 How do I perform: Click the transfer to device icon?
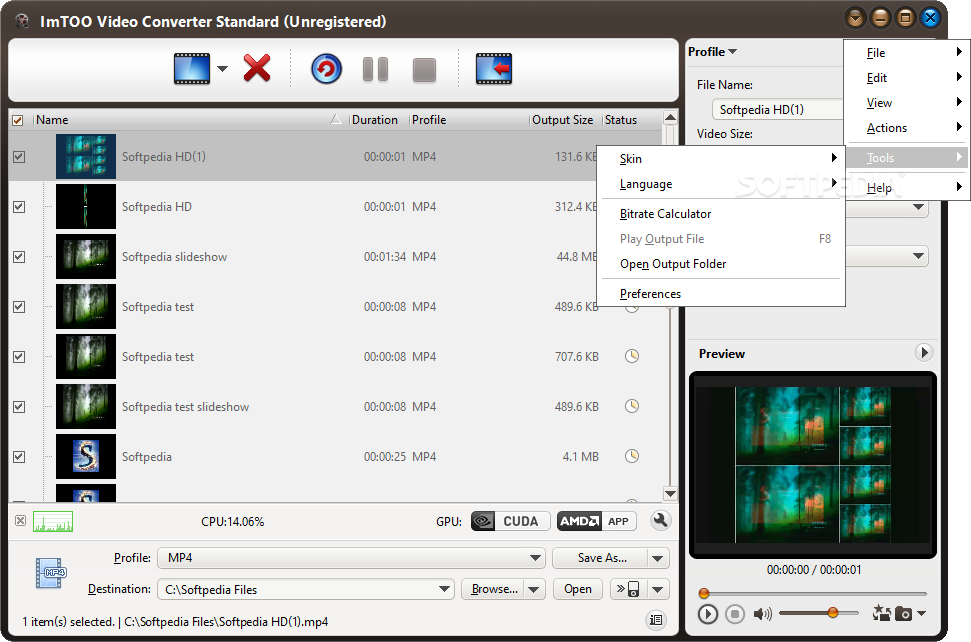[628, 589]
